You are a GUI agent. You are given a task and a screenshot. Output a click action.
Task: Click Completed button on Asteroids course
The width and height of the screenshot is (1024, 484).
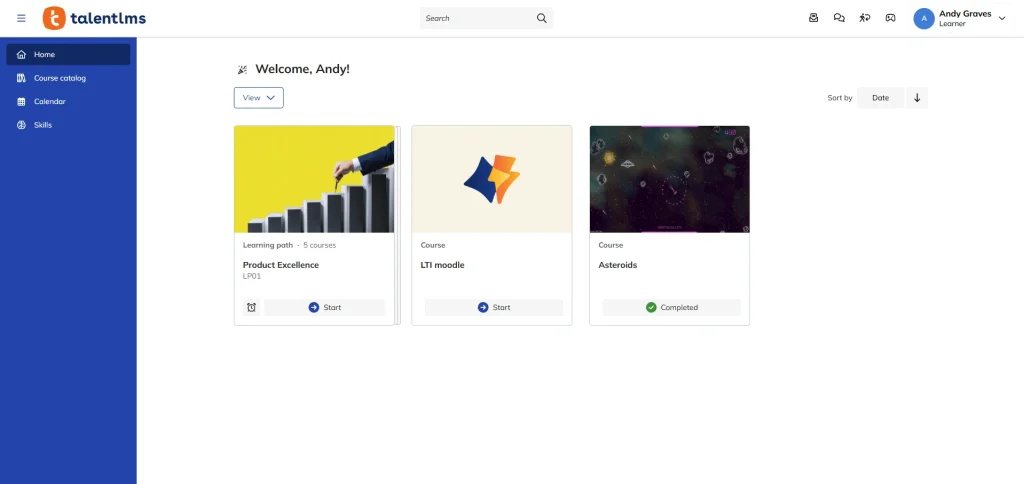(672, 307)
